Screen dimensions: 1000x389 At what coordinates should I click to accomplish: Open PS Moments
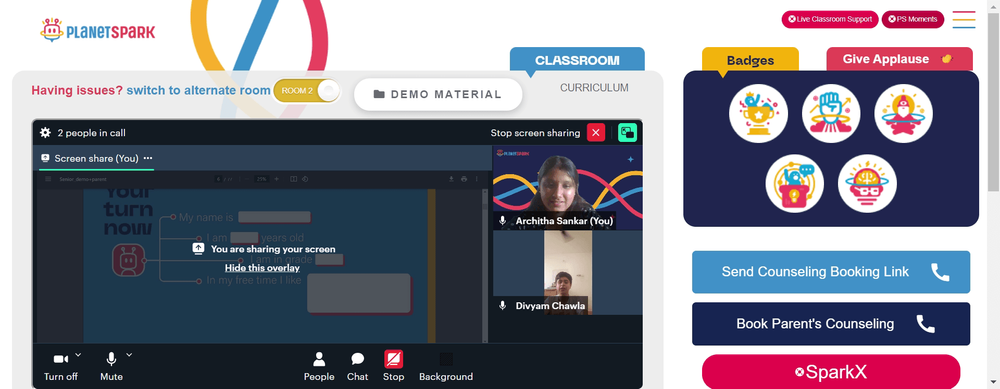pyautogui.click(x=913, y=19)
